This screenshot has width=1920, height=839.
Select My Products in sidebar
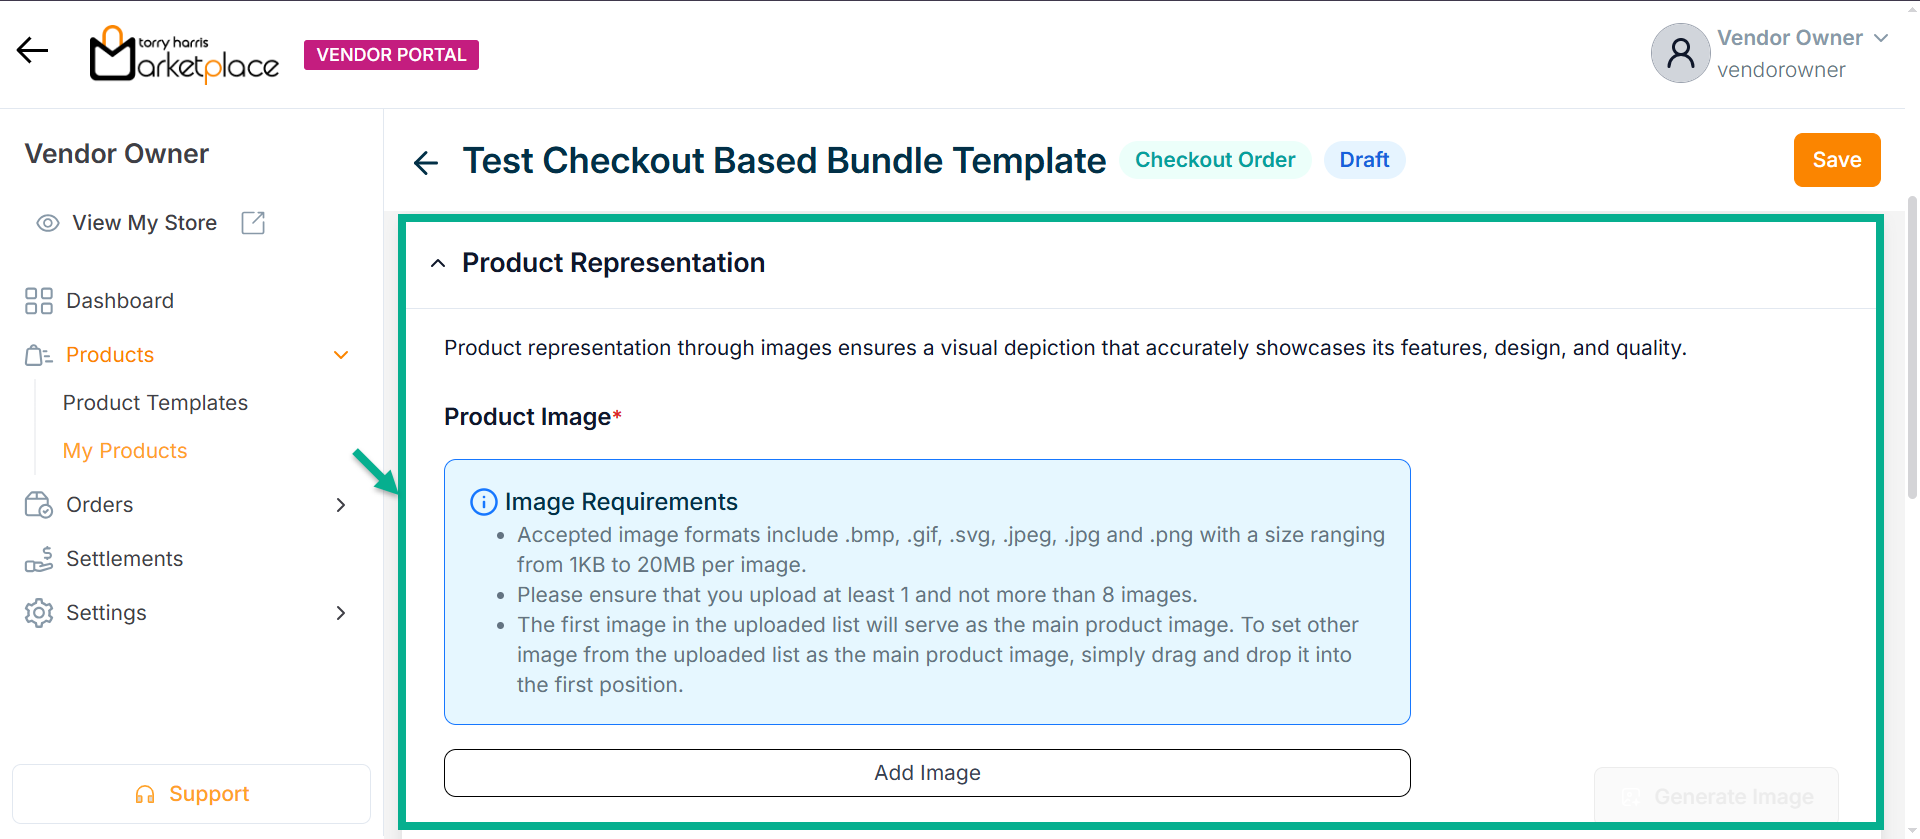[125, 451]
